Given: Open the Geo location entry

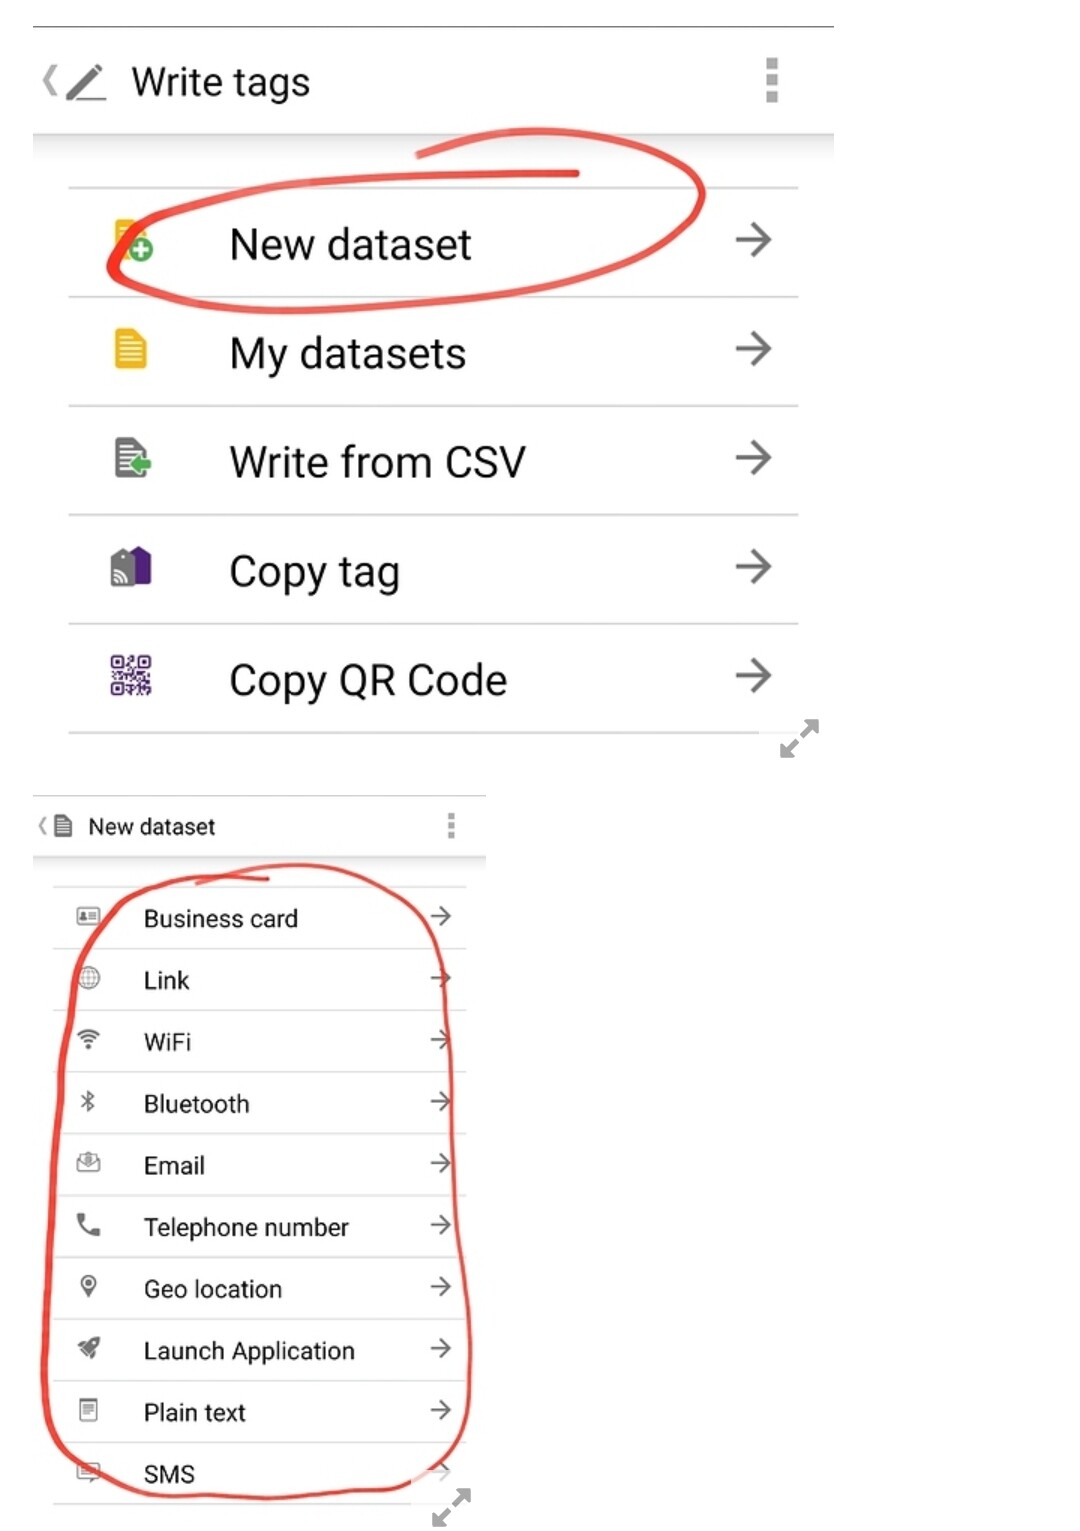Looking at the screenshot, I should click(260, 1289).
